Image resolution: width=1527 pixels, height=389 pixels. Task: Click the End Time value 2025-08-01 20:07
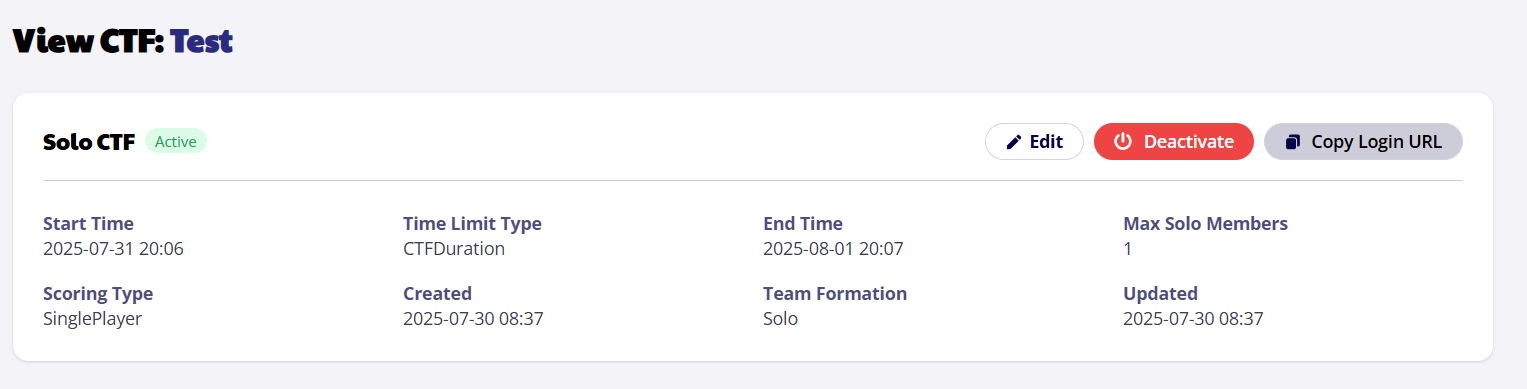[x=833, y=249]
